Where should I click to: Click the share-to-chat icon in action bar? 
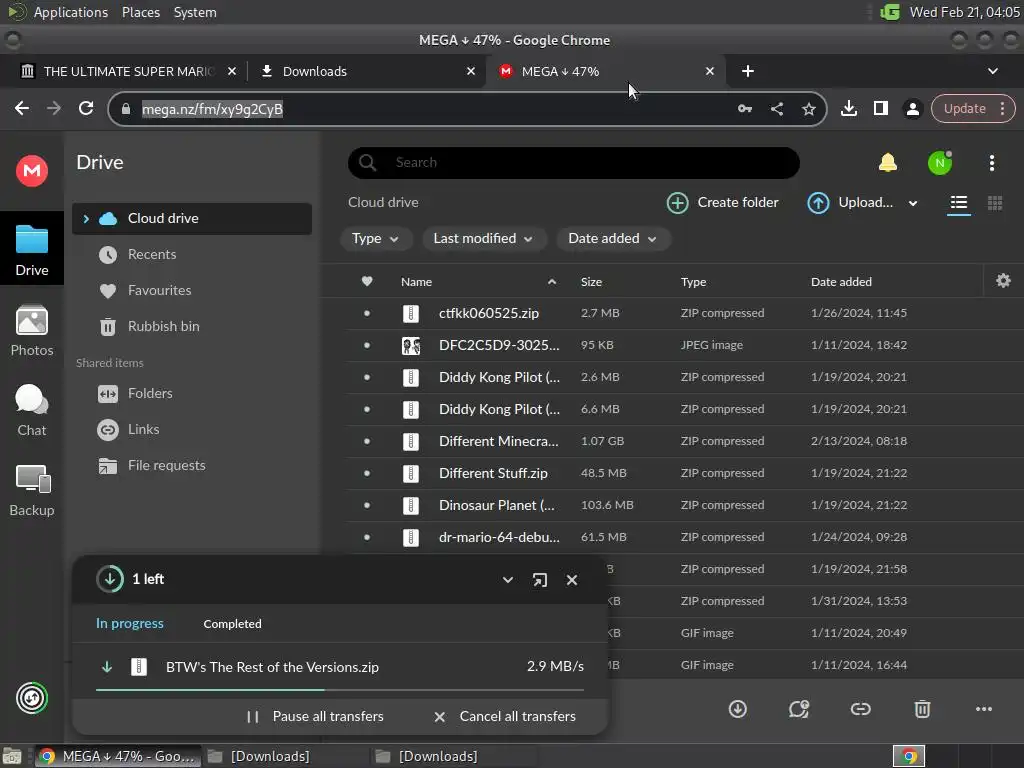799,709
